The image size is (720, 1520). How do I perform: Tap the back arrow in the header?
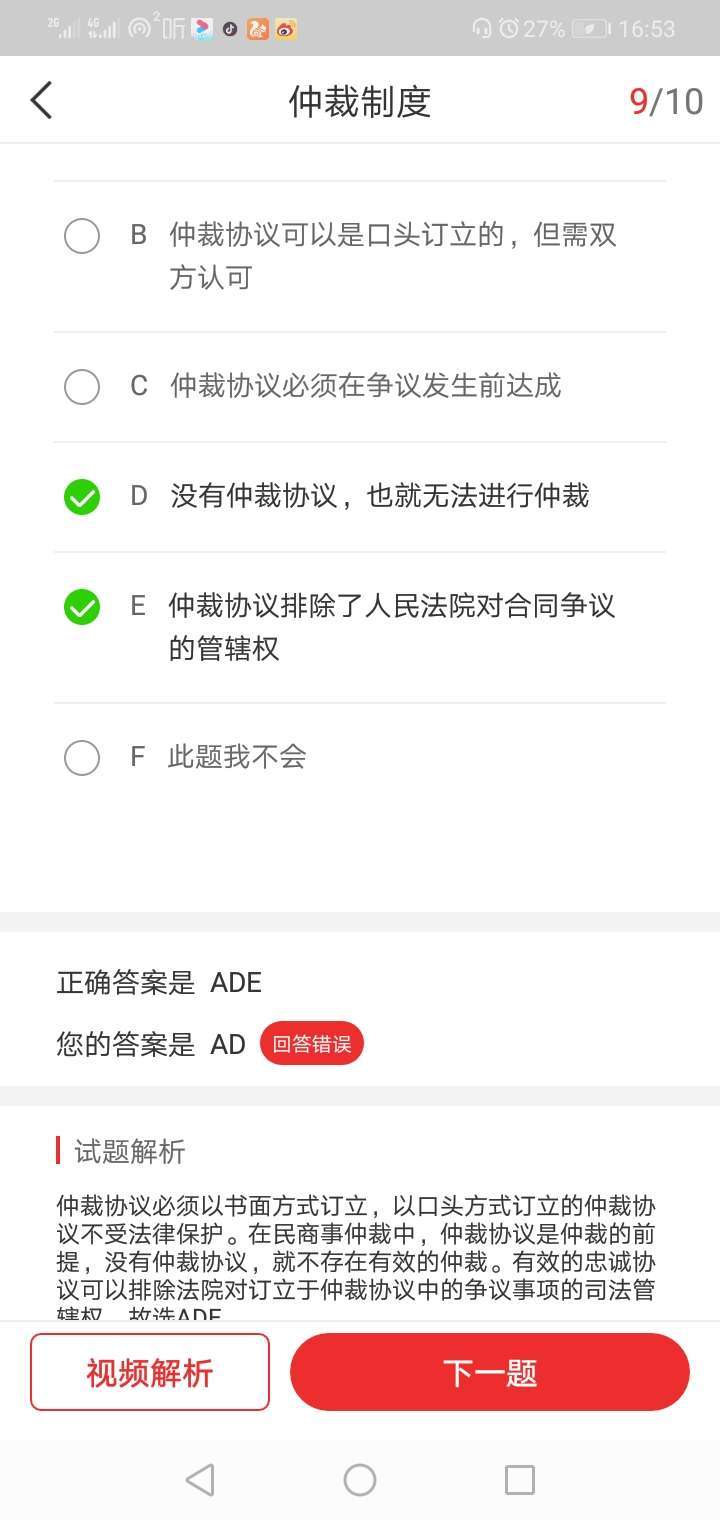pyautogui.click(x=41, y=101)
